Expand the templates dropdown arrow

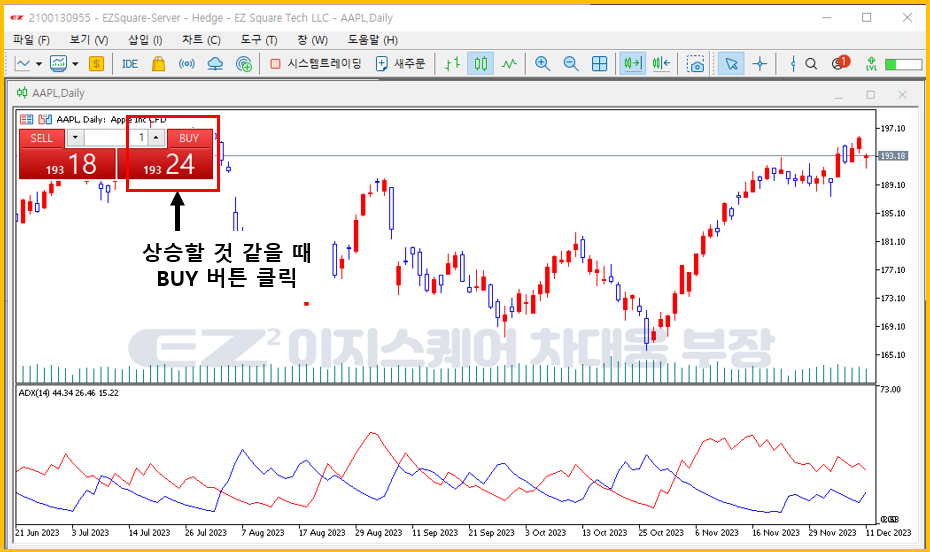75,64
